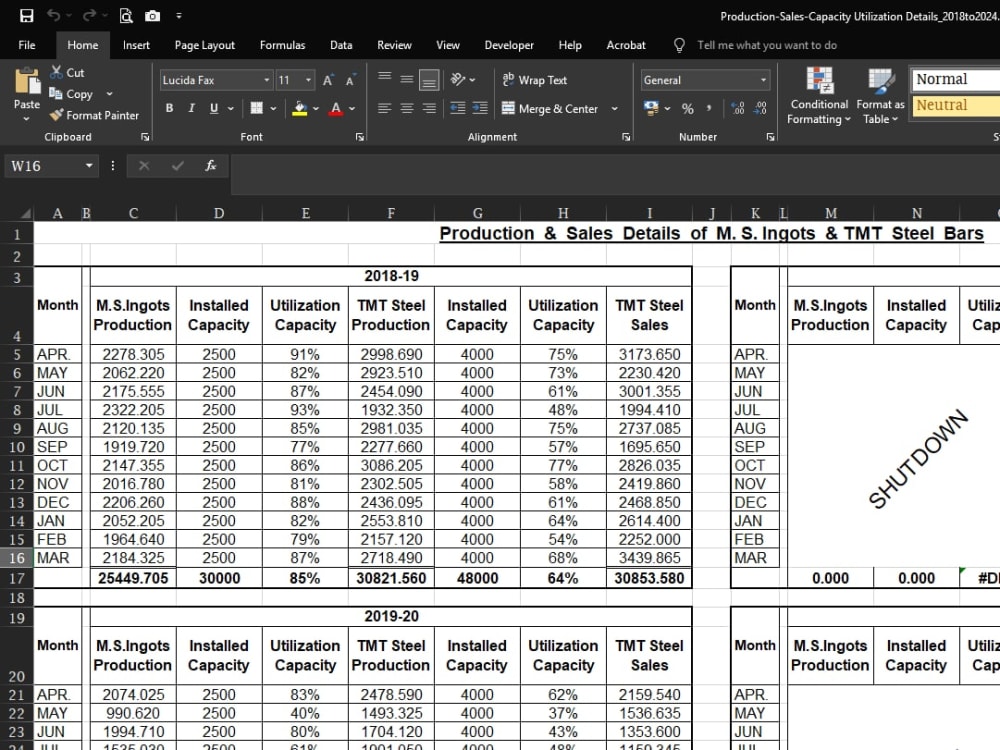The width and height of the screenshot is (1000, 750).
Task: Apply middle vertical alignment
Action: point(407,79)
